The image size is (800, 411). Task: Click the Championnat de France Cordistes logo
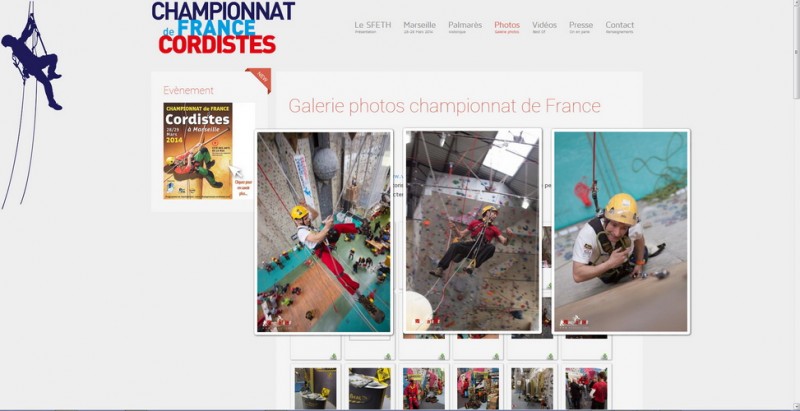tap(223, 28)
